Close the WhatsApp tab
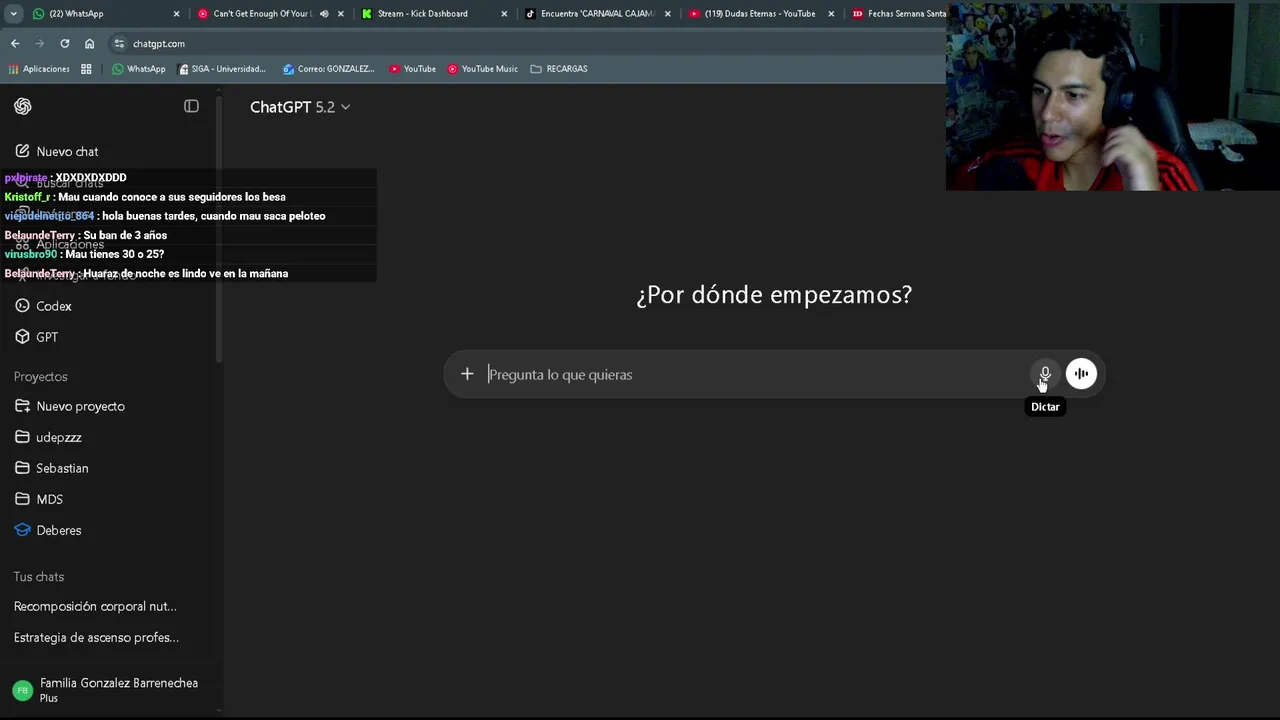Image resolution: width=1280 pixels, height=720 pixels. tap(177, 14)
